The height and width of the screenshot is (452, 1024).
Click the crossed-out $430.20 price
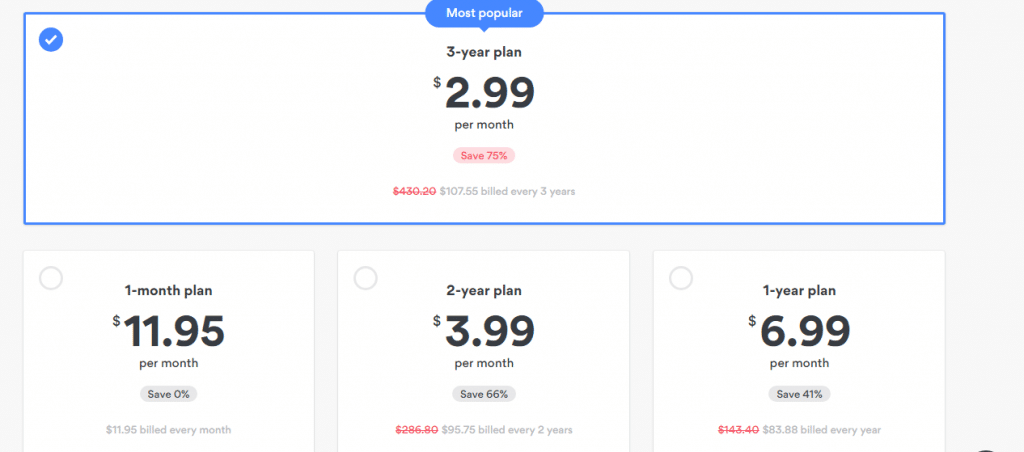414,191
